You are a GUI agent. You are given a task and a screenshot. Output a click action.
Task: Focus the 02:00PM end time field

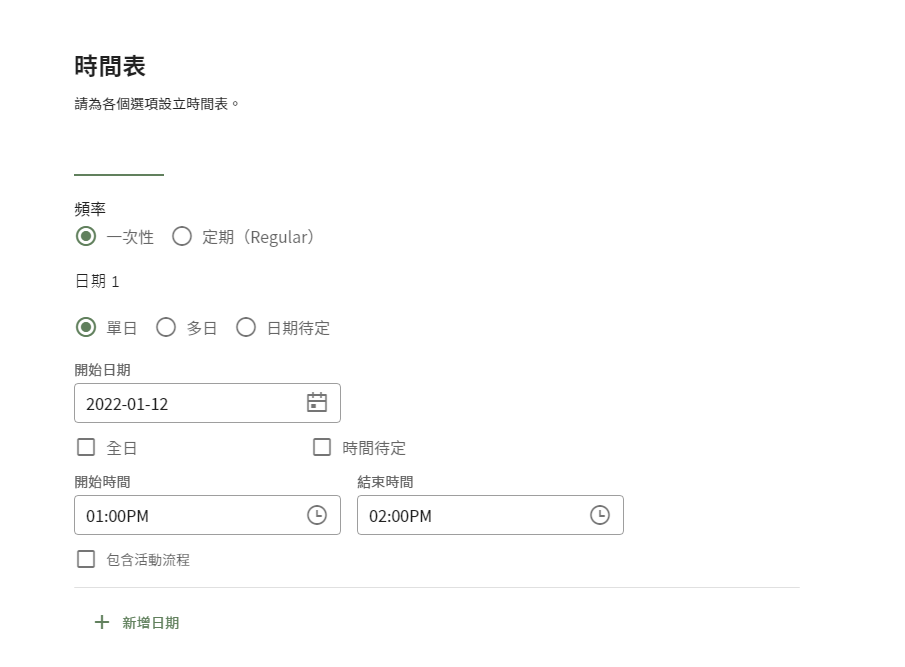(490, 515)
